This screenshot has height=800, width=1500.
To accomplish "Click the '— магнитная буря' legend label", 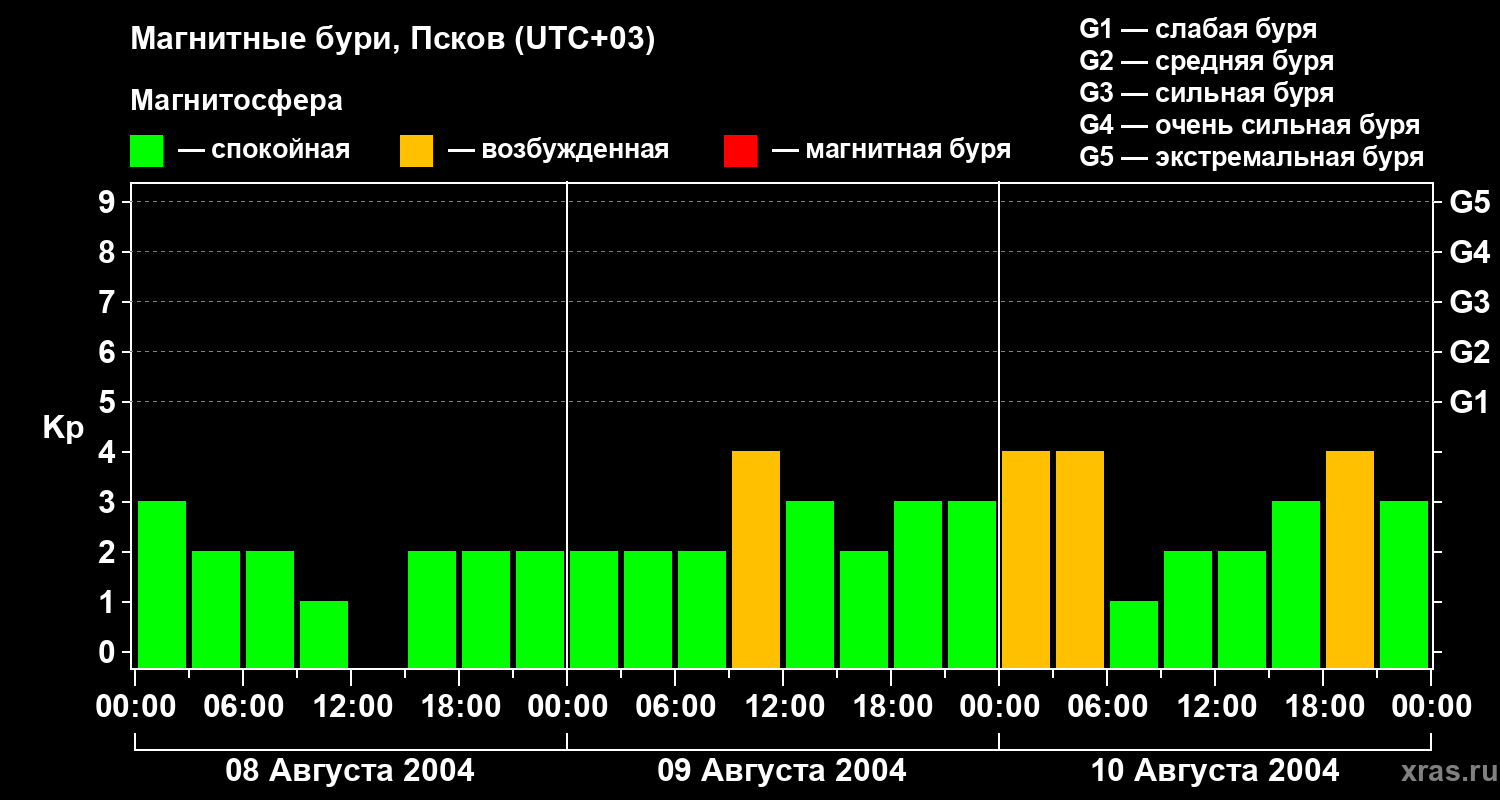I will (892, 150).
